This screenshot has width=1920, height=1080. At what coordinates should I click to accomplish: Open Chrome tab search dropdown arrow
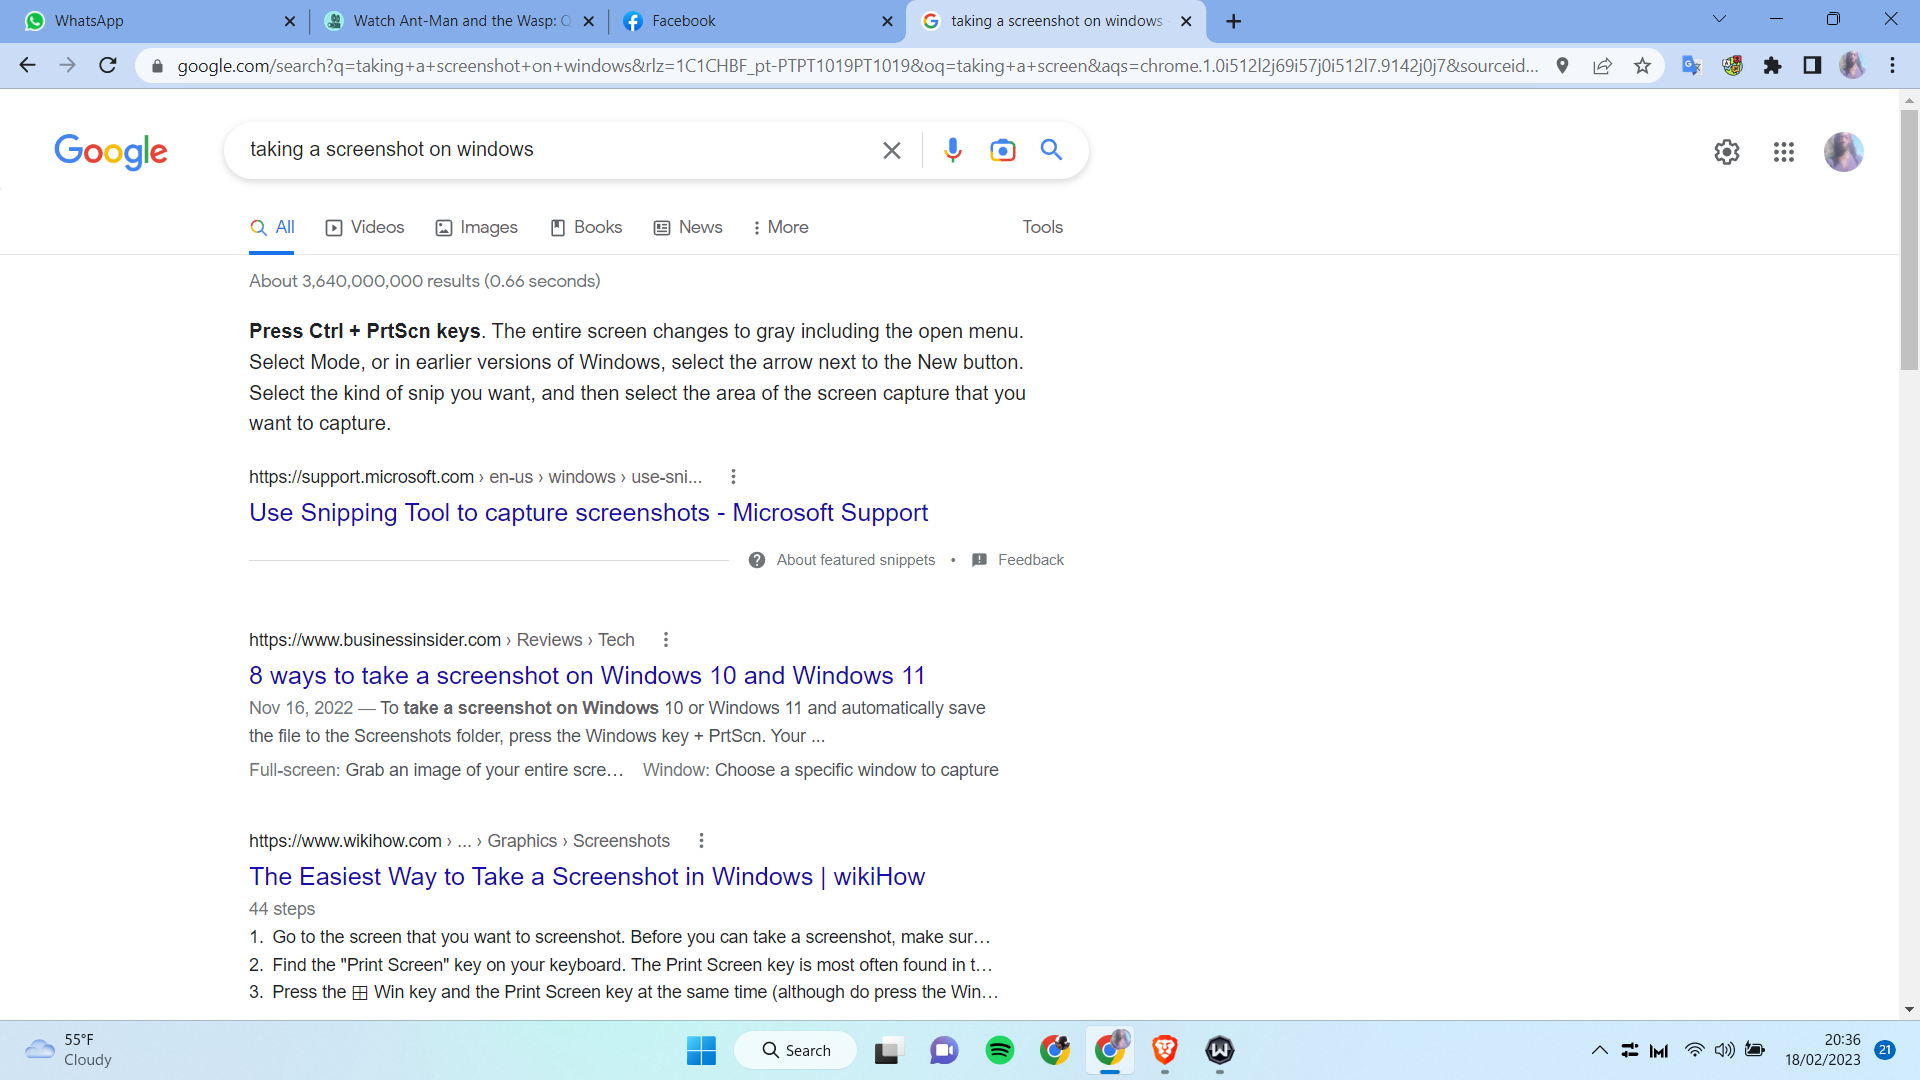1719,20
